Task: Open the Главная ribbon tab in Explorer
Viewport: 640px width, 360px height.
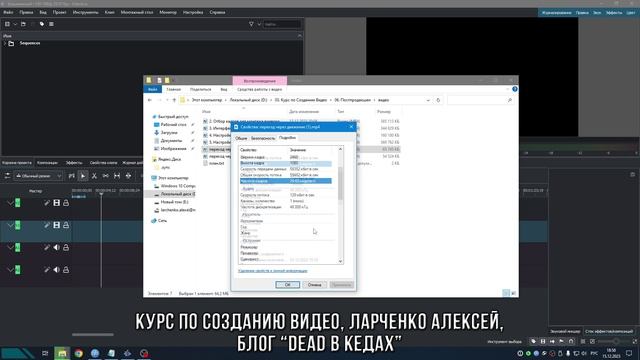Action: (x=173, y=89)
